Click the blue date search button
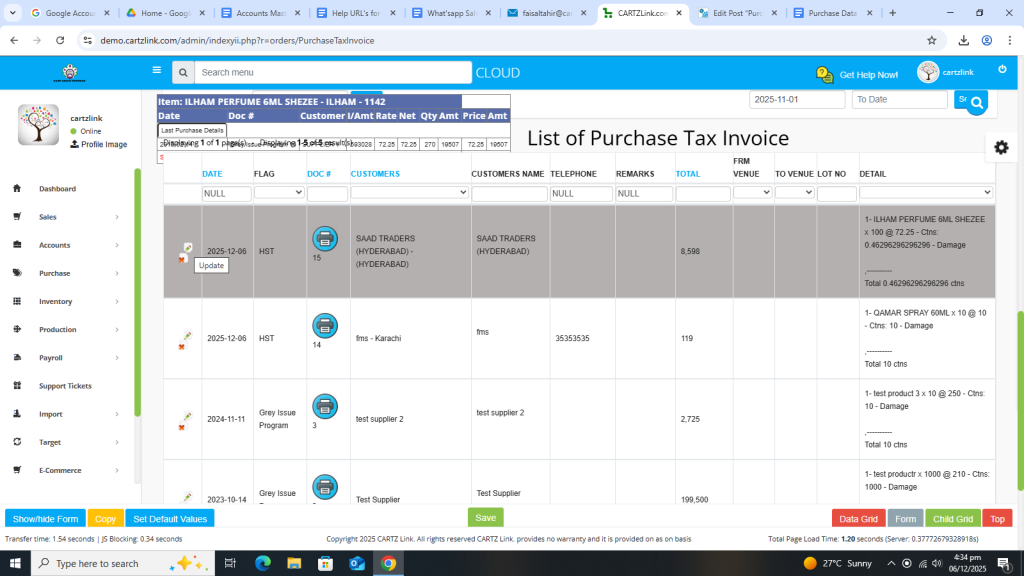 (x=976, y=101)
